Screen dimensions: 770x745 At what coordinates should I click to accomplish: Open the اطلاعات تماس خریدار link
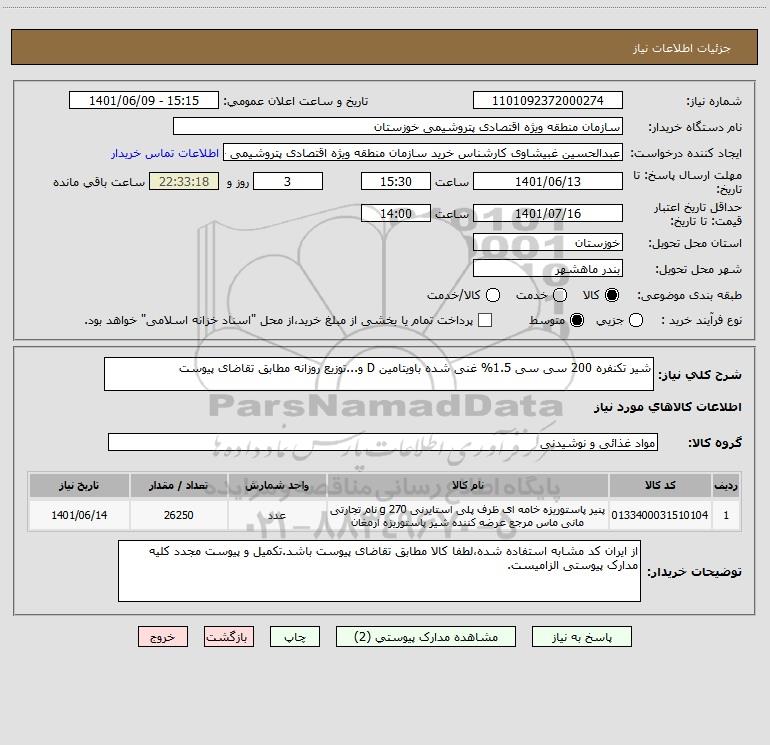click(165, 153)
